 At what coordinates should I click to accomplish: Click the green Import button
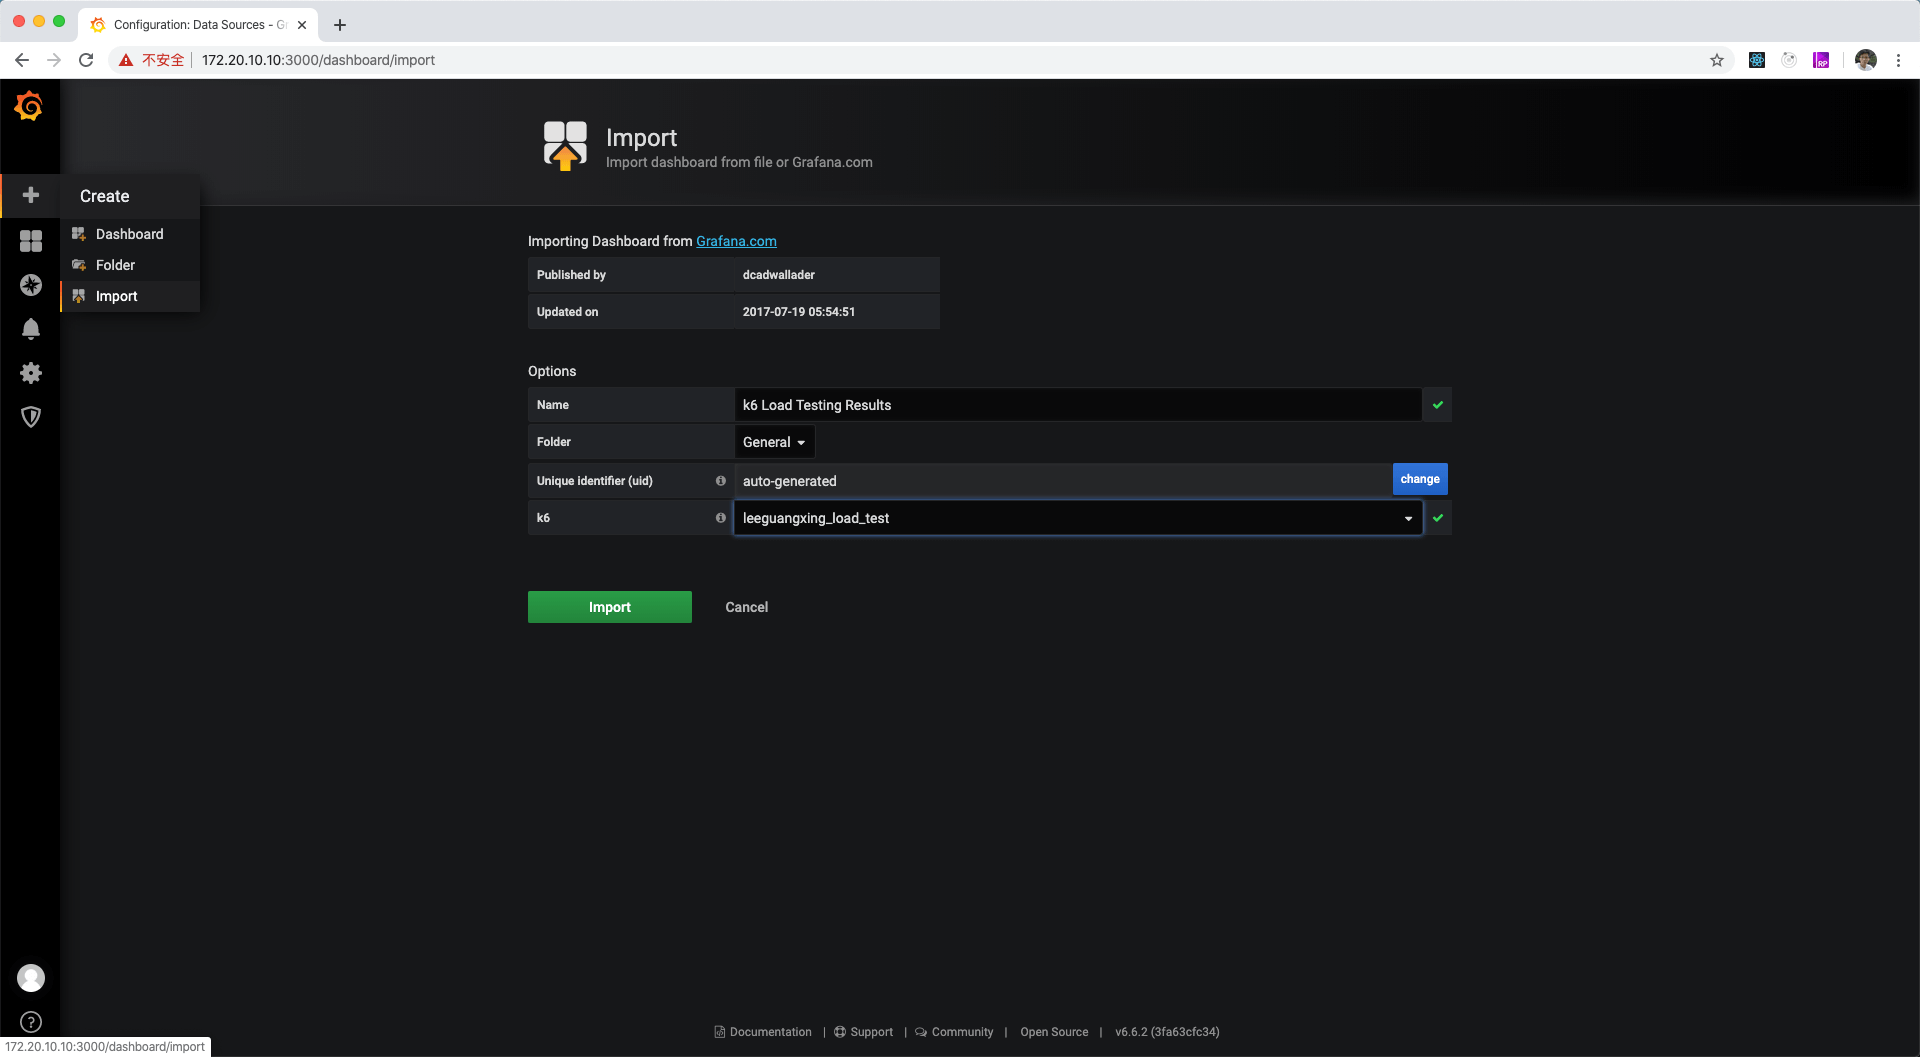point(609,607)
